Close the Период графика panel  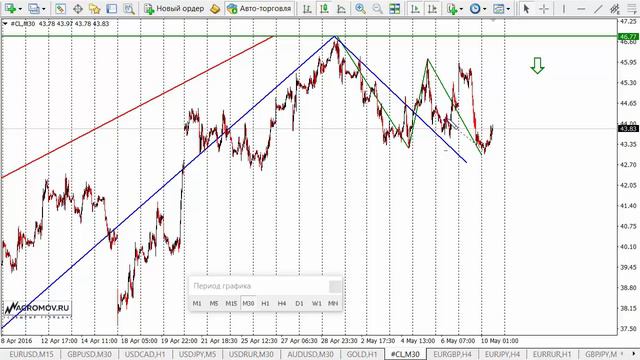point(335,286)
